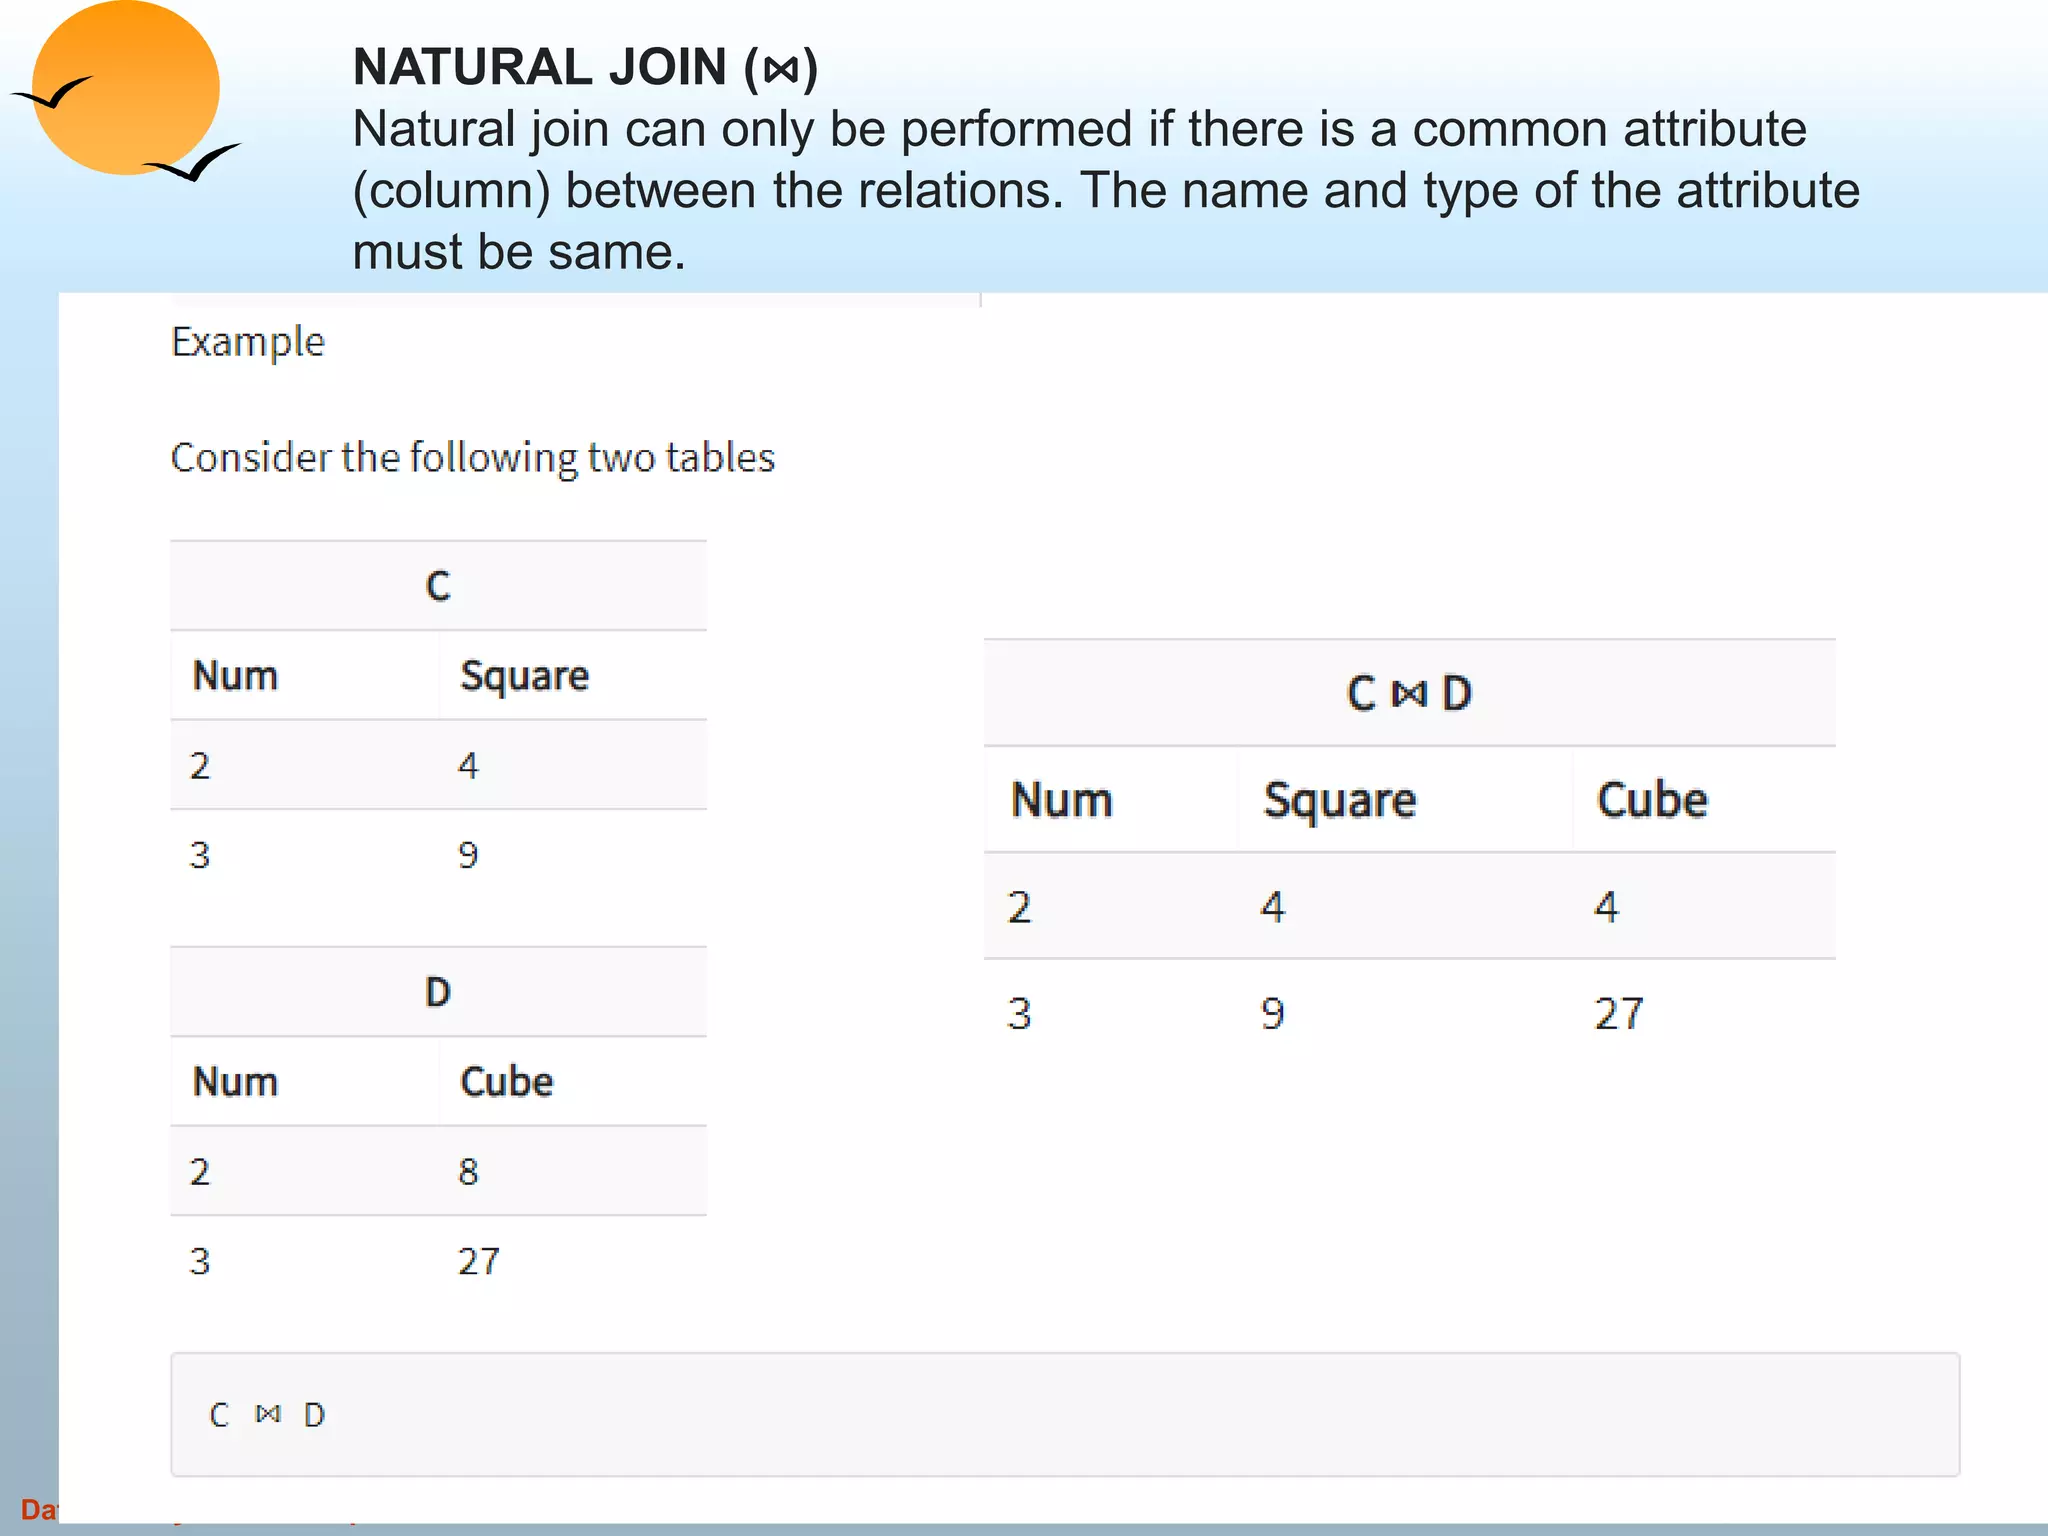Click 'Consider the following two tables' text

(472, 457)
